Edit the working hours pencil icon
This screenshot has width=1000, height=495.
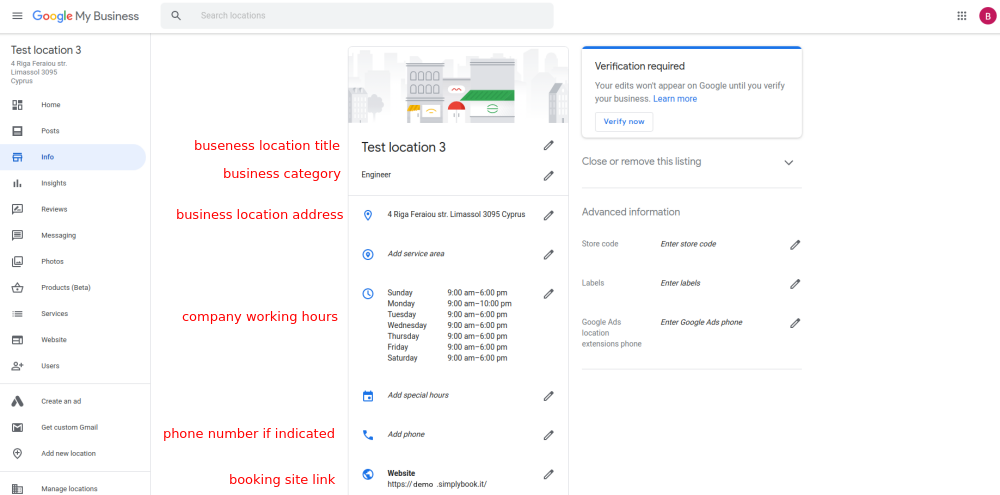[548, 294]
